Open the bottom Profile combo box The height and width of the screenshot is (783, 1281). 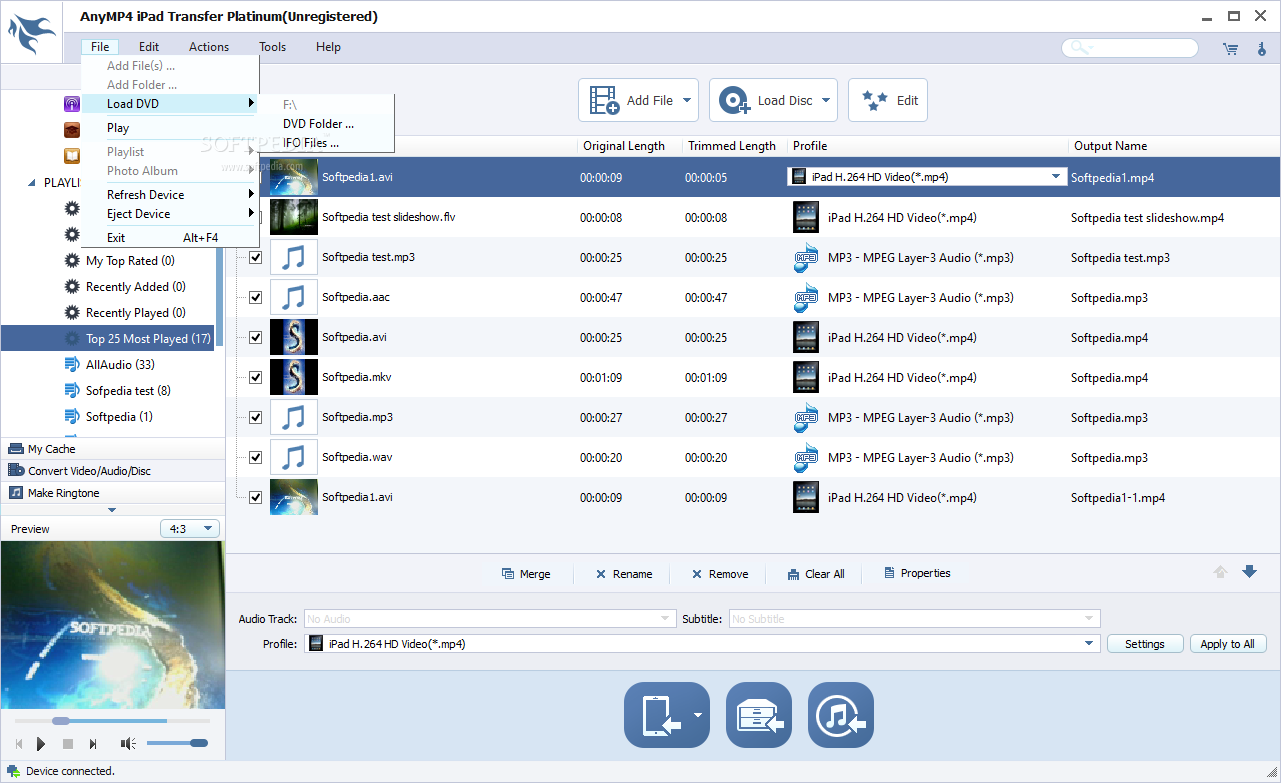click(702, 644)
